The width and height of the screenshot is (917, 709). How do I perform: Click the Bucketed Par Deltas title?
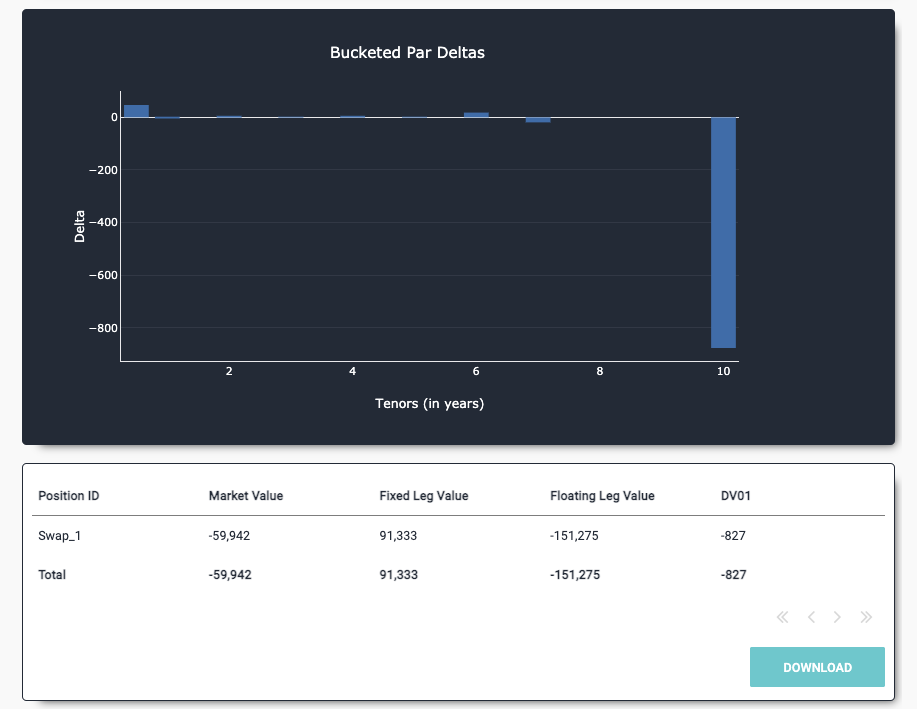click(407, 52)
